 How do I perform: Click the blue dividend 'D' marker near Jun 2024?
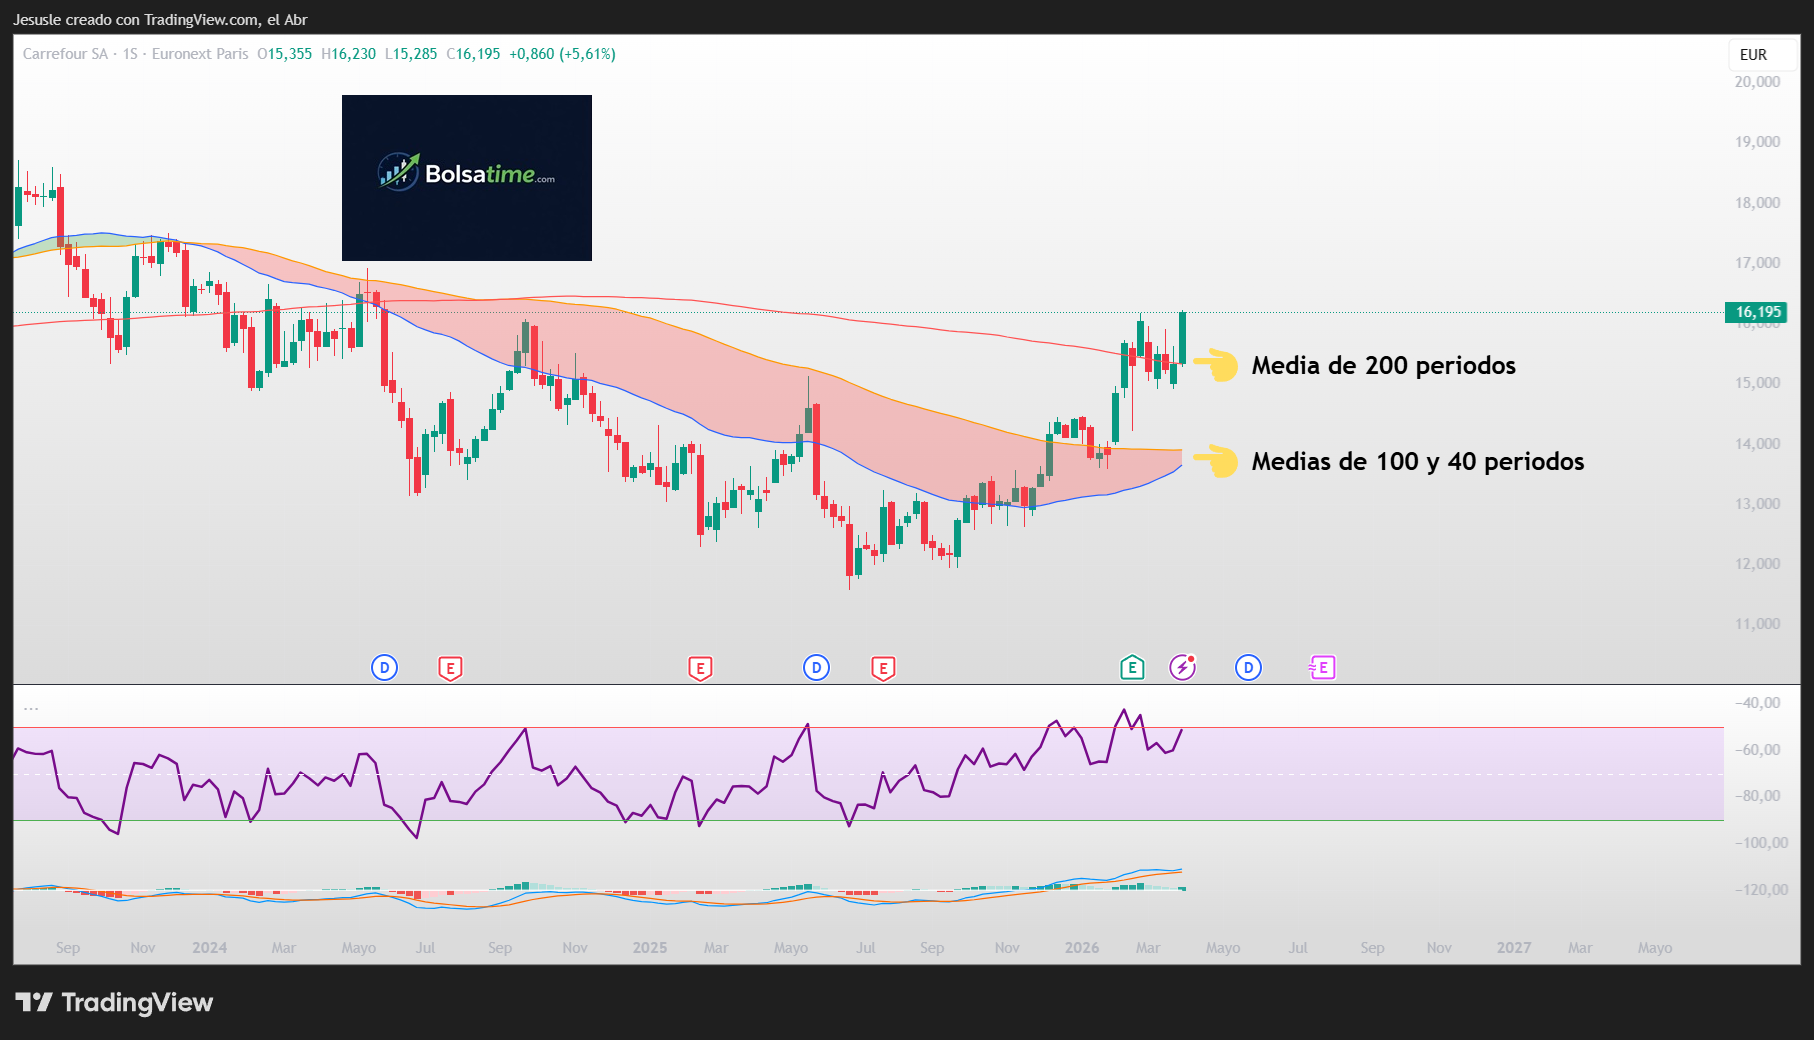coord(384,667)
